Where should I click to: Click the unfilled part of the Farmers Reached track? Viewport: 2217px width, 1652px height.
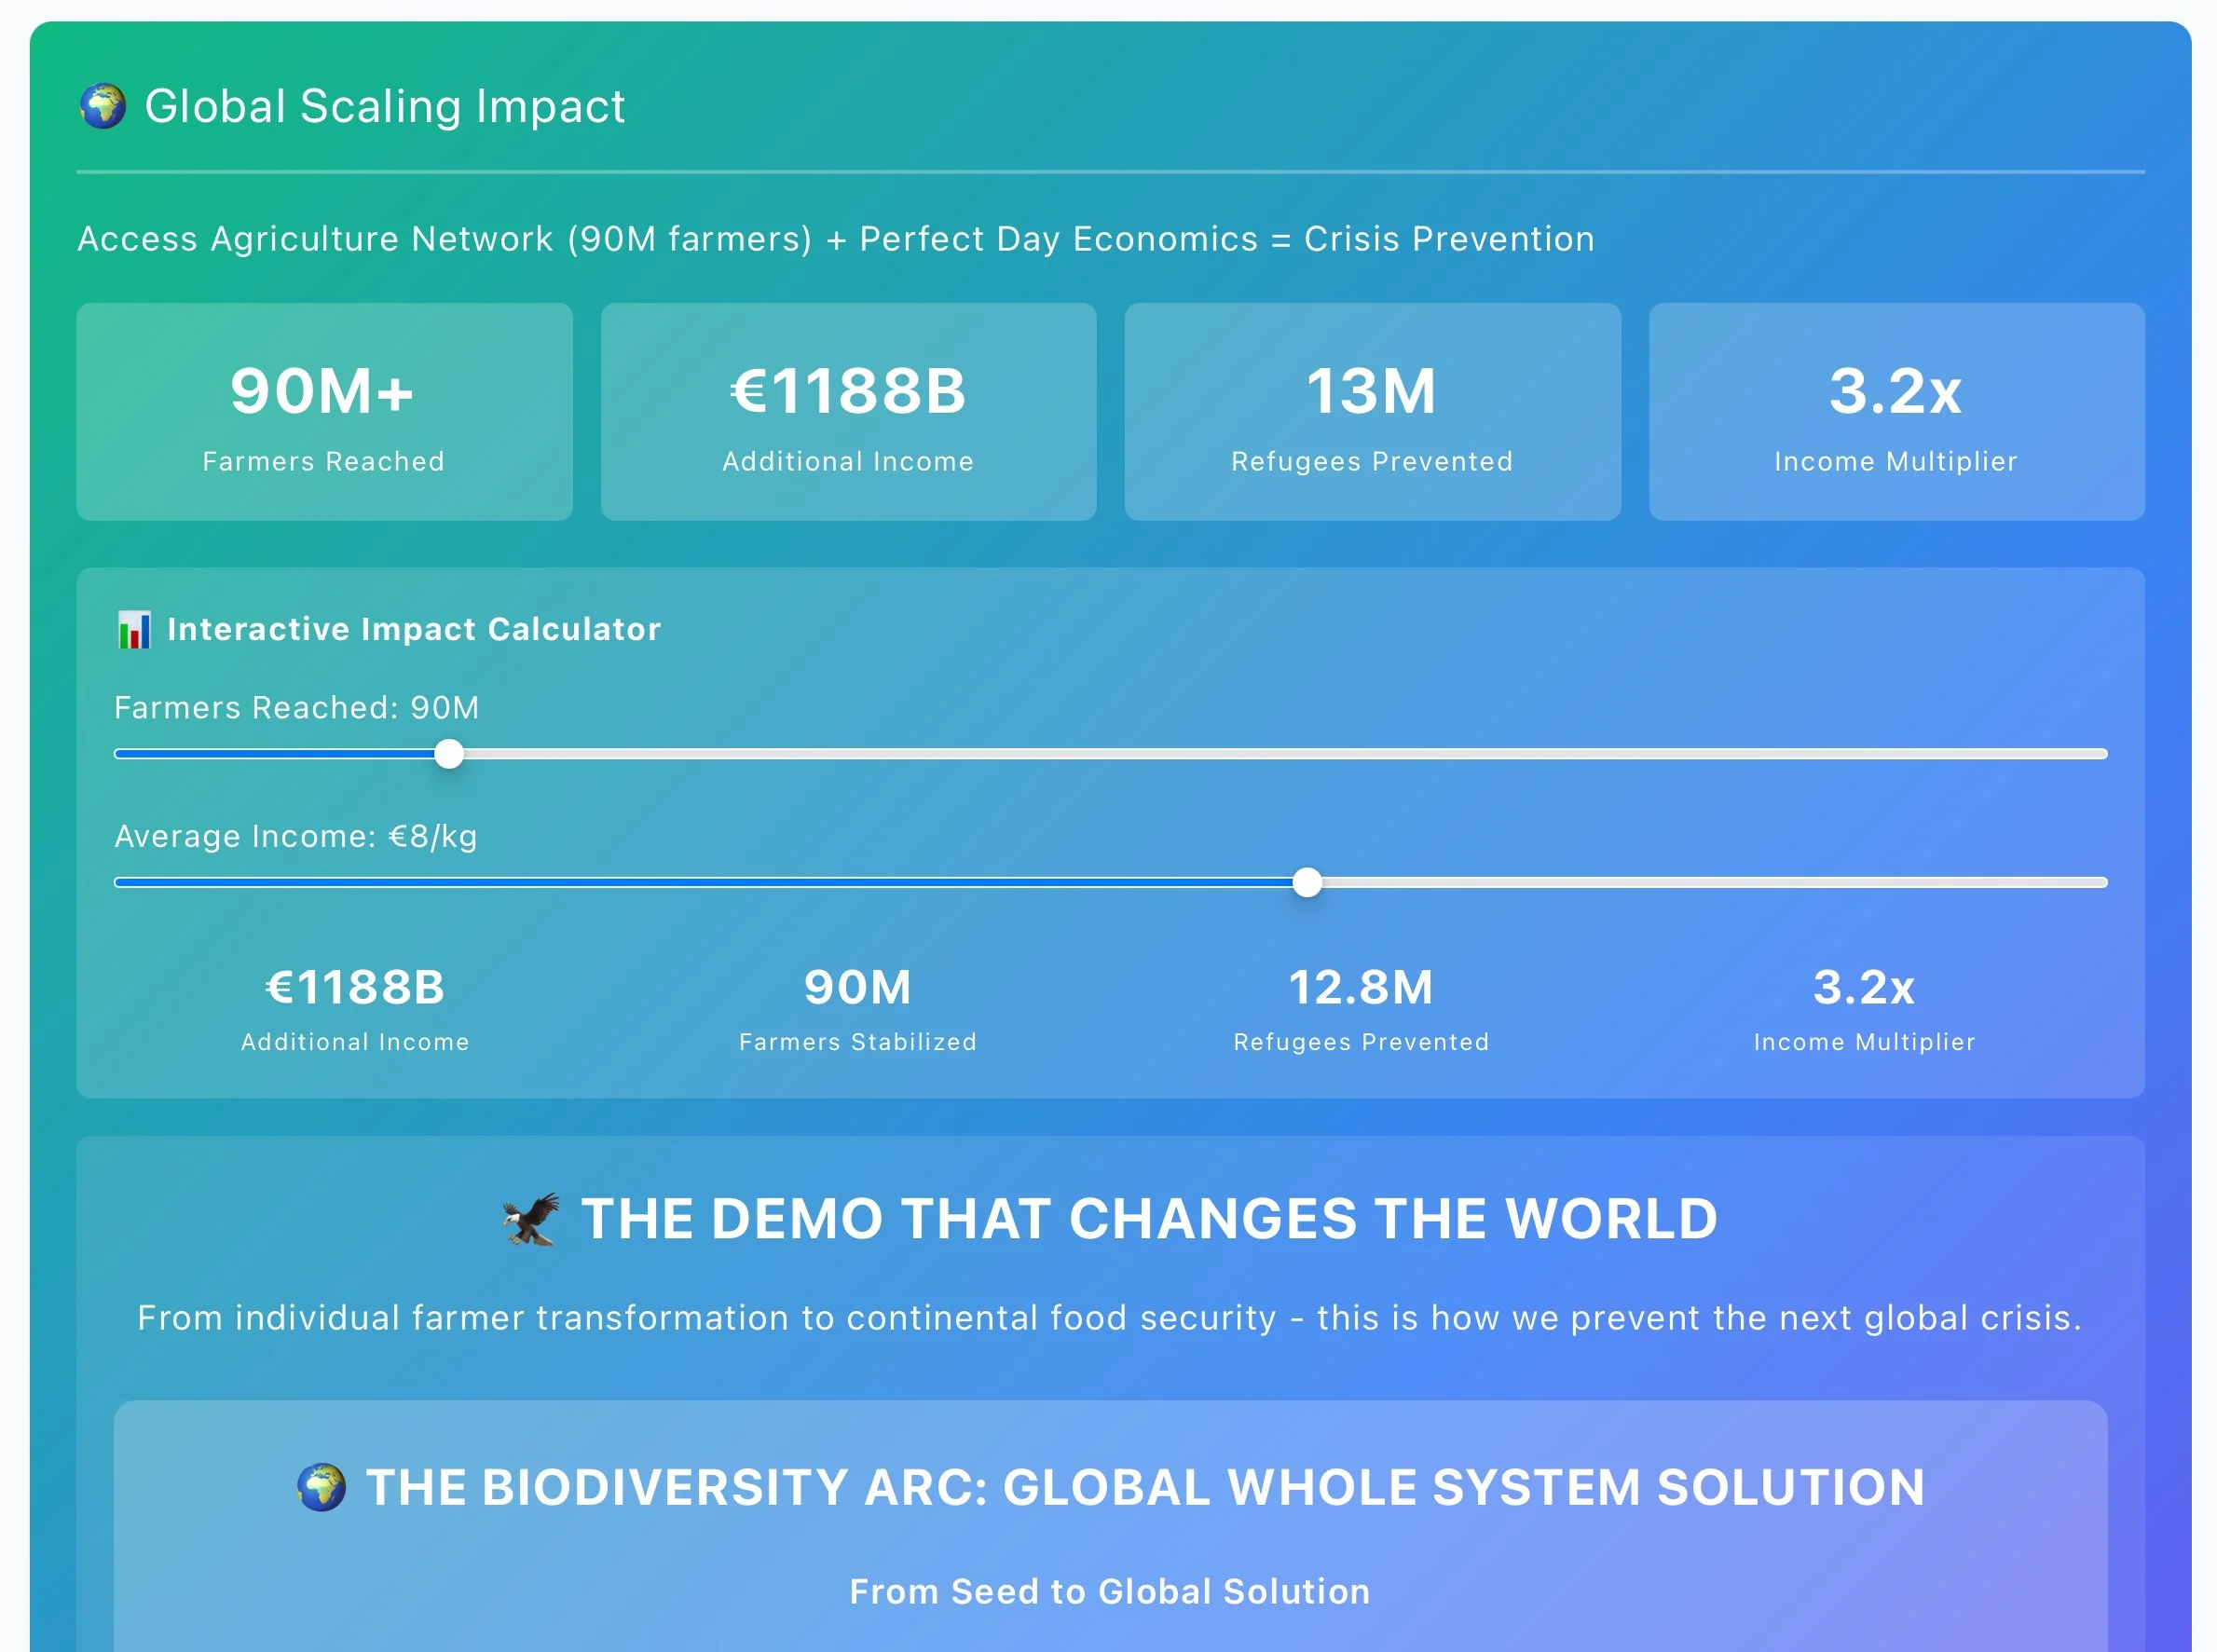(1280, 754)
